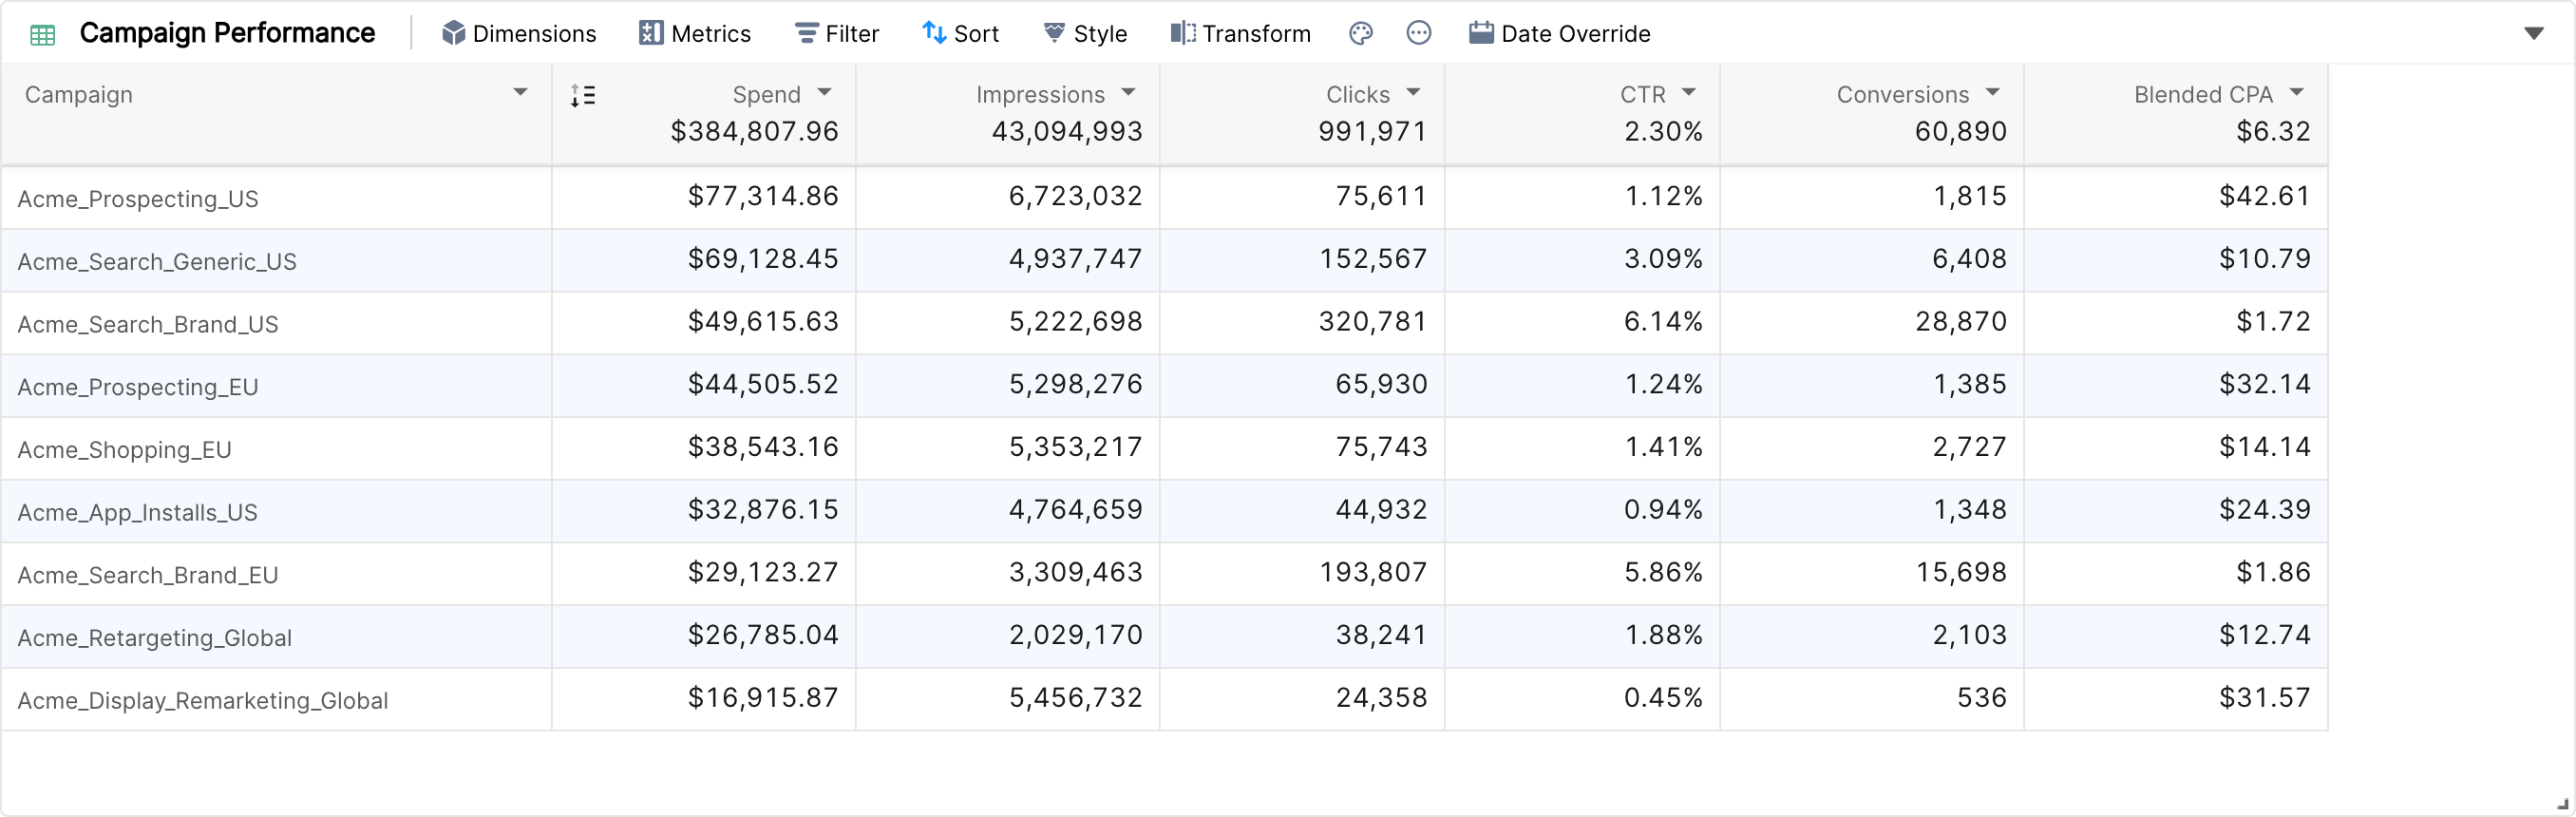Click the conversions value 15,698
Screen dimensions: 2576x817
point(1961,573)
